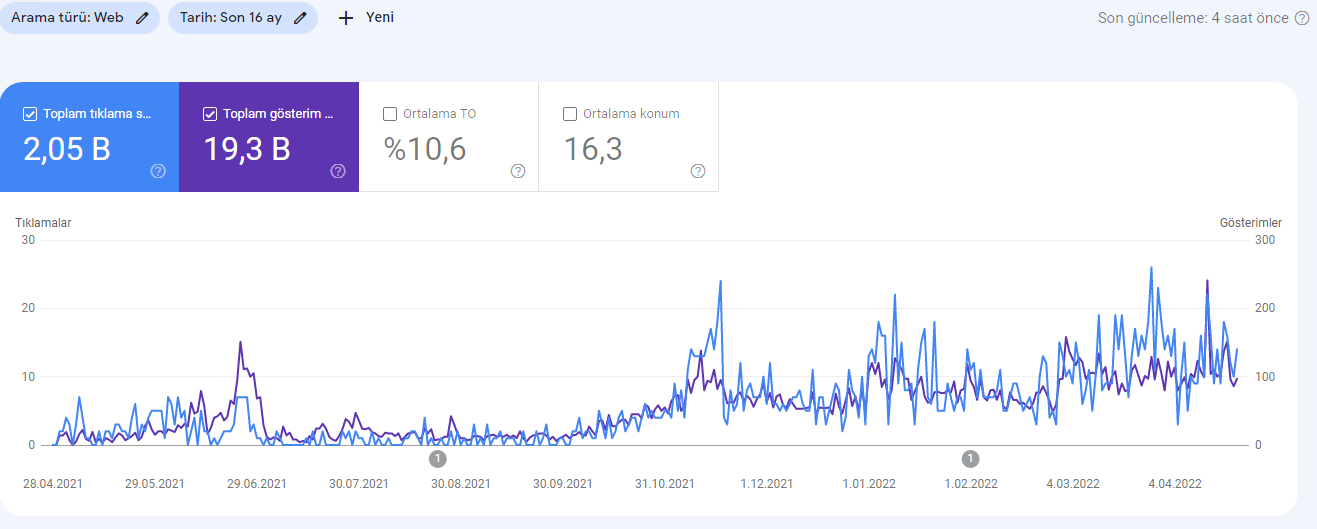Edit the Tarih: Son 16 ay pencil
Screen dimensions: 1317x529
click(x=300, y=18)
